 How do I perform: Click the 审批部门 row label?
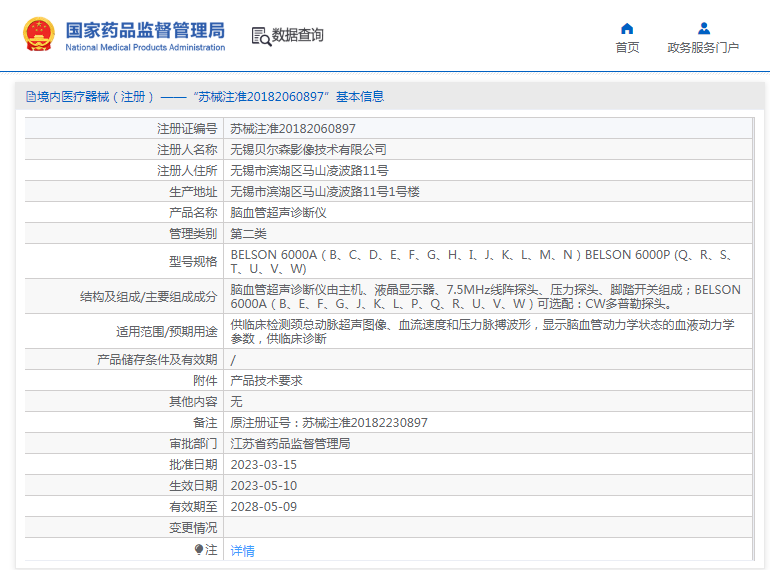[193, 444]
